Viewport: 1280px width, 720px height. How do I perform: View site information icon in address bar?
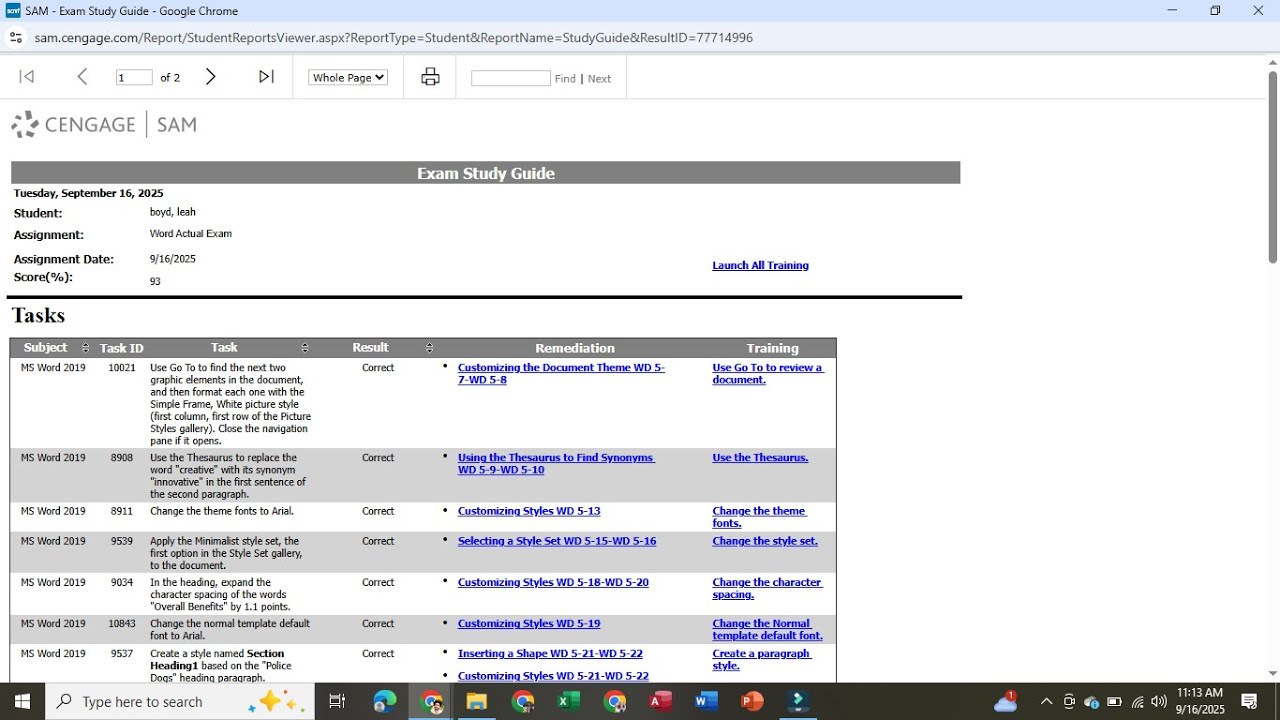15,38
